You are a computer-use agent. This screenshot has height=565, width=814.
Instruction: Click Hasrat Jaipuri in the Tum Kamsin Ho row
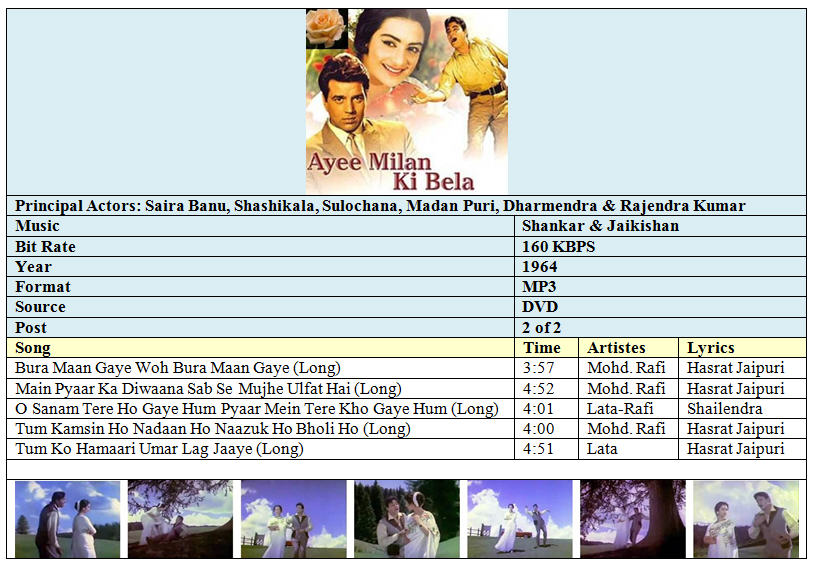pos(736,428)
